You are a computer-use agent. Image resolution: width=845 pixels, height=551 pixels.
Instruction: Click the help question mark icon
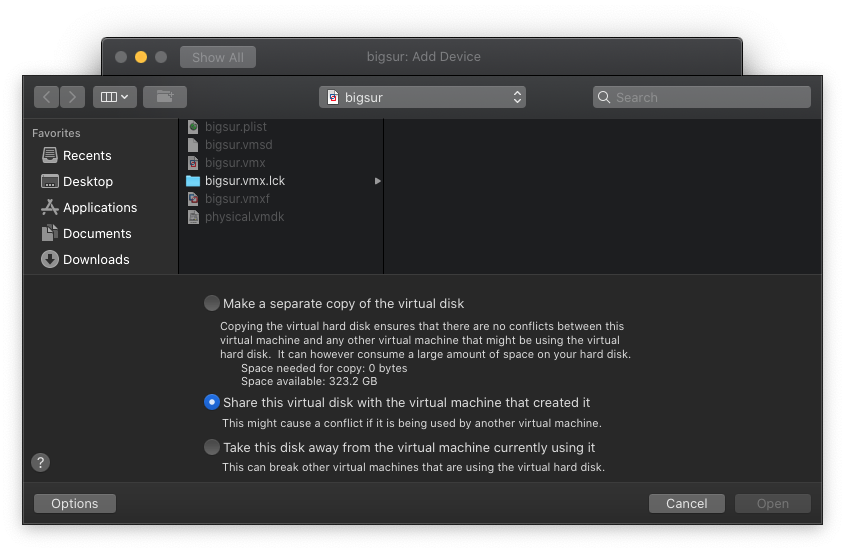point(40,462)
